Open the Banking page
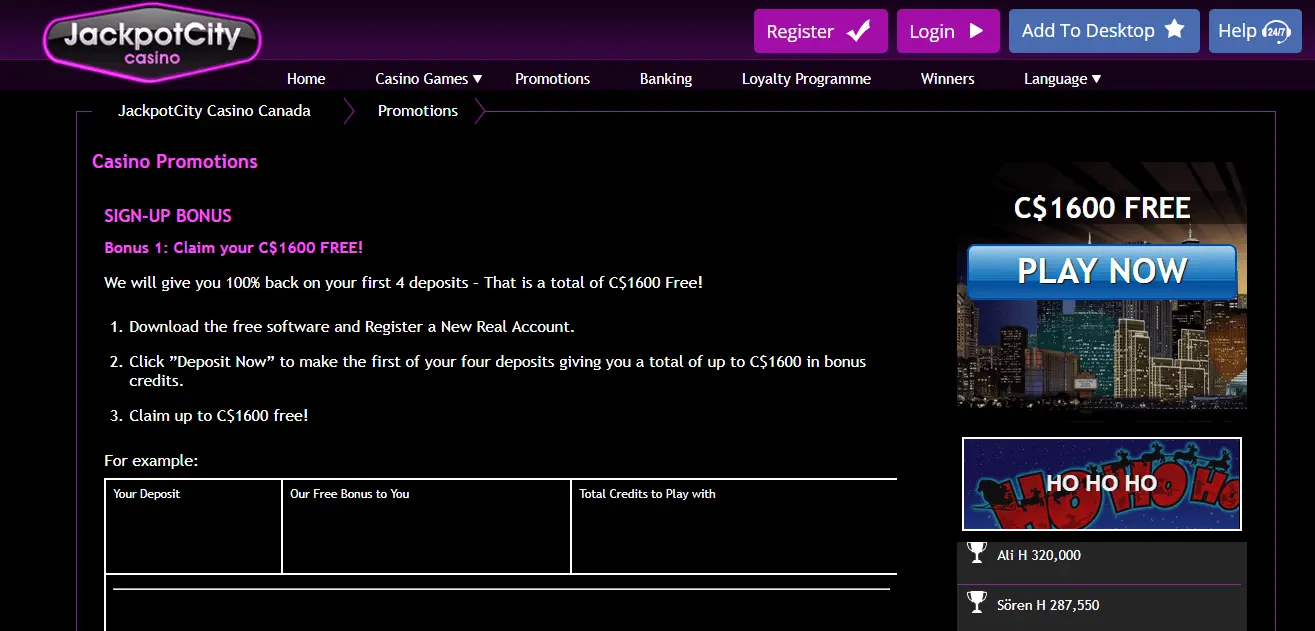This screenshot has height=631, width=1315. click(x=666, y=79)
